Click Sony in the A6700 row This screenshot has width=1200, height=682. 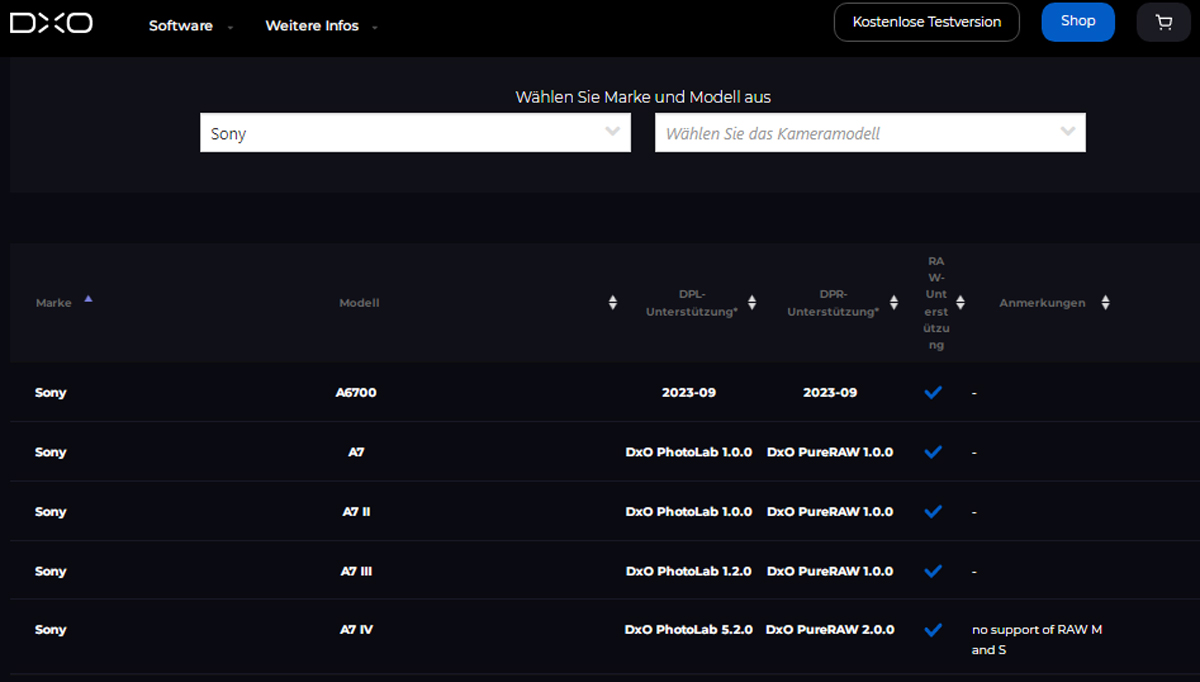50,393
